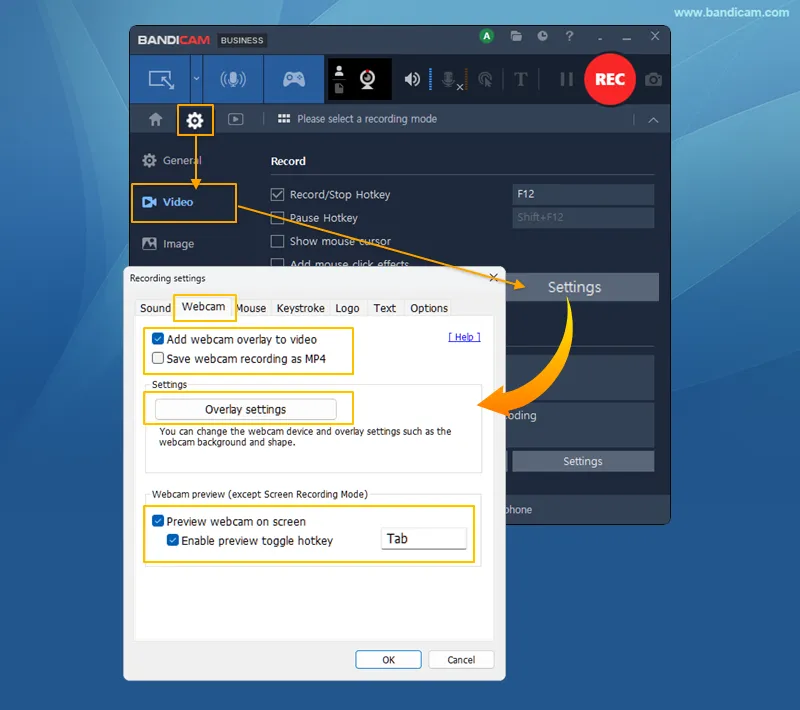The height and width of the screenshot is (710, 800).
Task: Take screenshot with camera icon
Action: coord(653,80)
